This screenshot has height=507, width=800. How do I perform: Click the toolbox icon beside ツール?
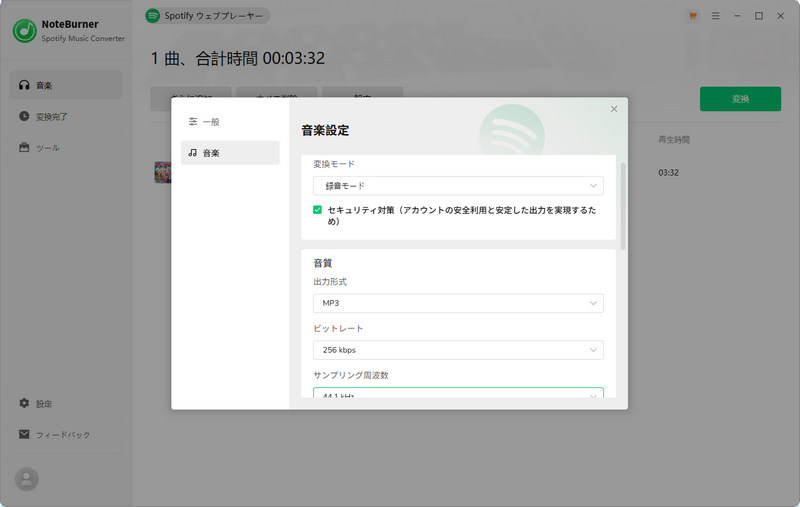coord(24,147)
